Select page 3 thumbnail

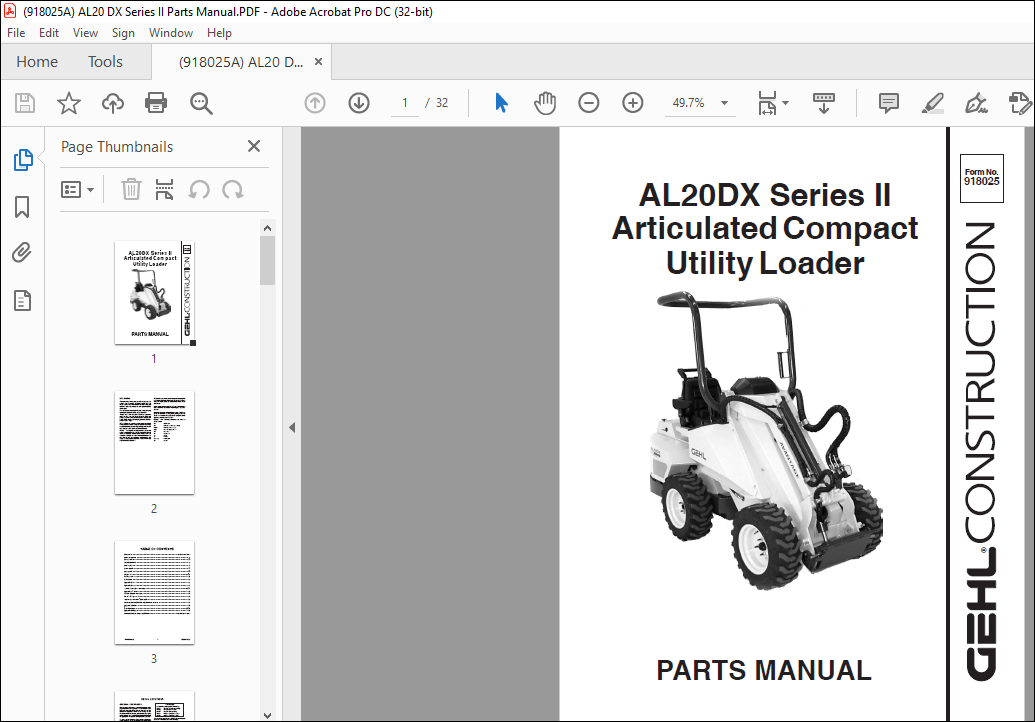pyautogui.click(x=154, y=593)
